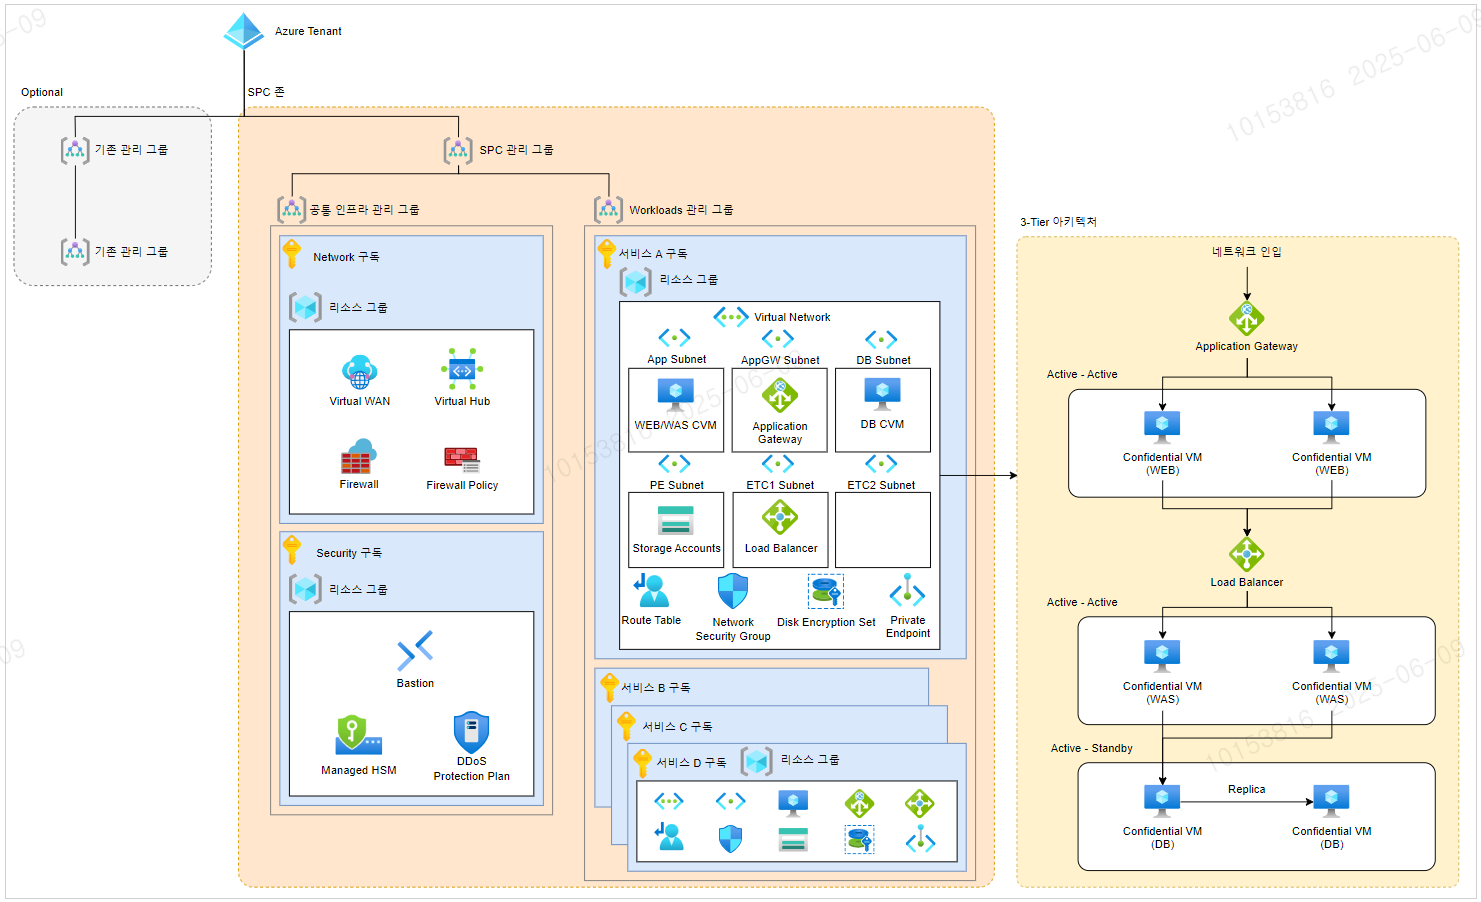Select the resource group icon in 서비스 D 구독
This screenshot has height=902, width=1481.
(757, 761)
